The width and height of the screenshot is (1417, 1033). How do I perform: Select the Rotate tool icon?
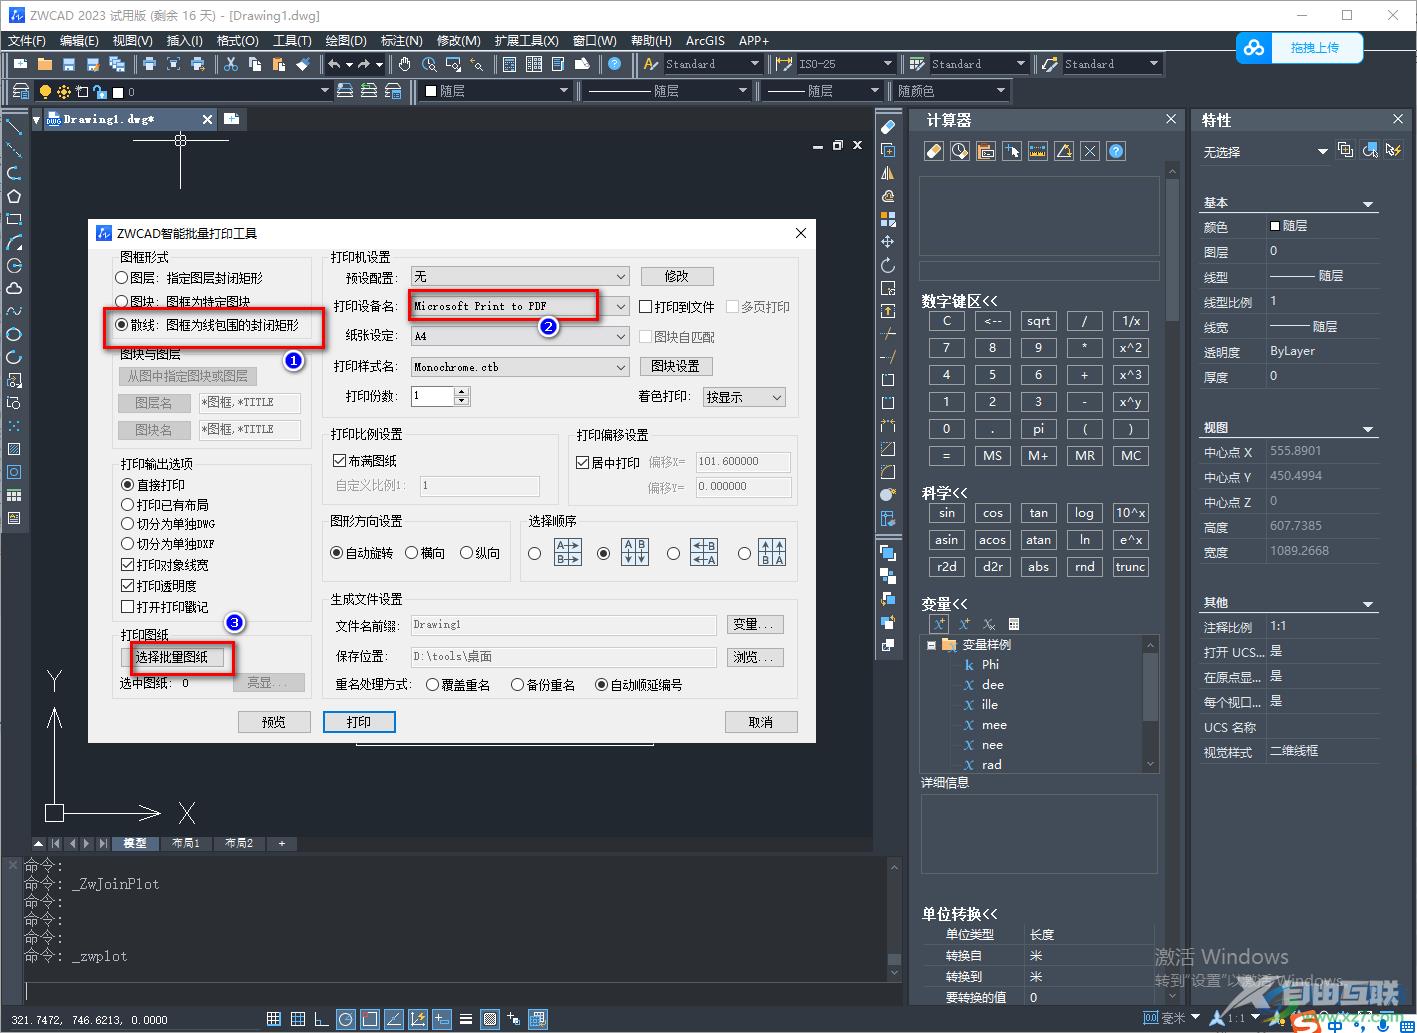(x=888, y=265)
